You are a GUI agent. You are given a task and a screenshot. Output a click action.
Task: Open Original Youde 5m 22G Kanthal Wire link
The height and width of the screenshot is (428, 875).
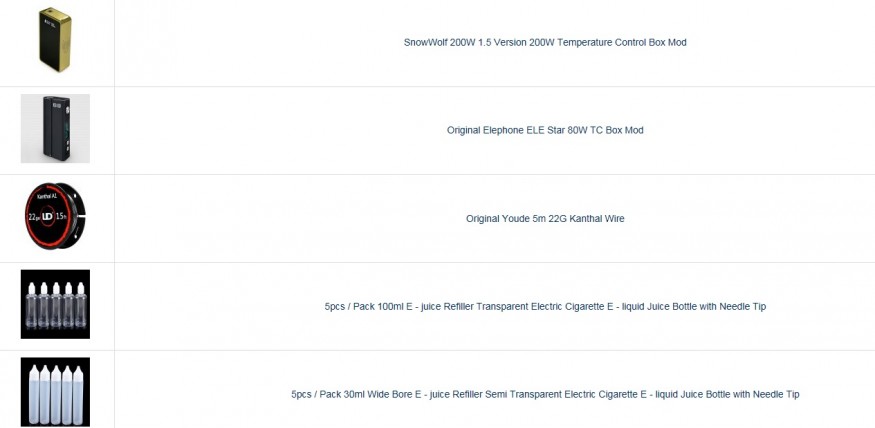[x=545, y=218]
